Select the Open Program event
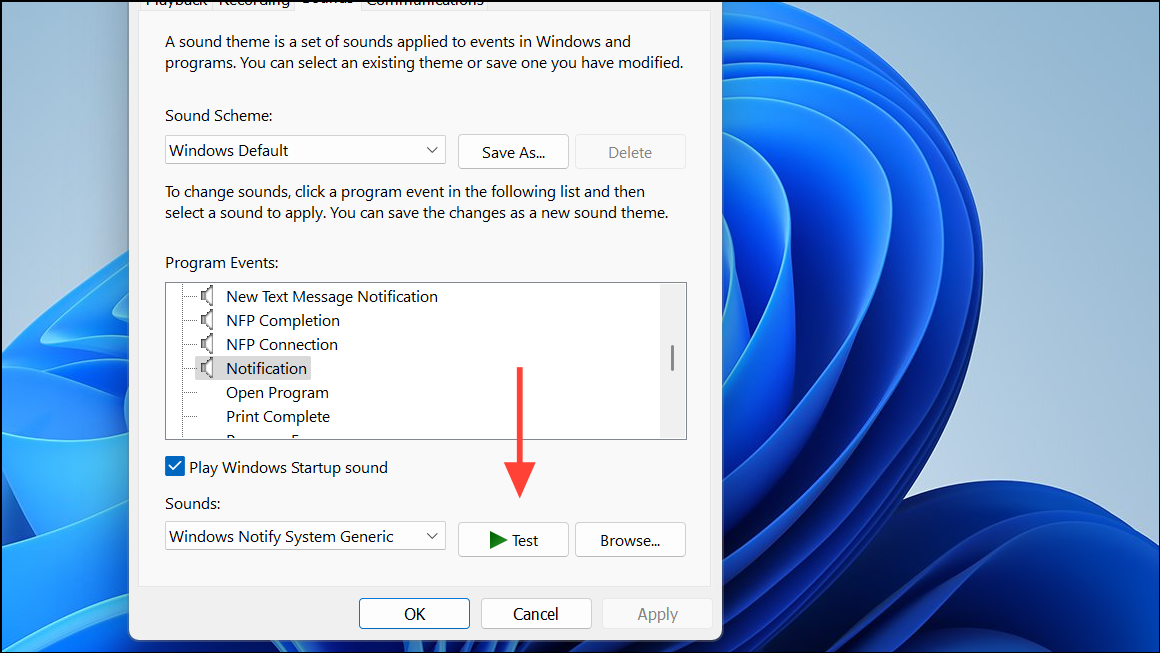This screenshot has width=1160, height=653. (x=277, y=392)
